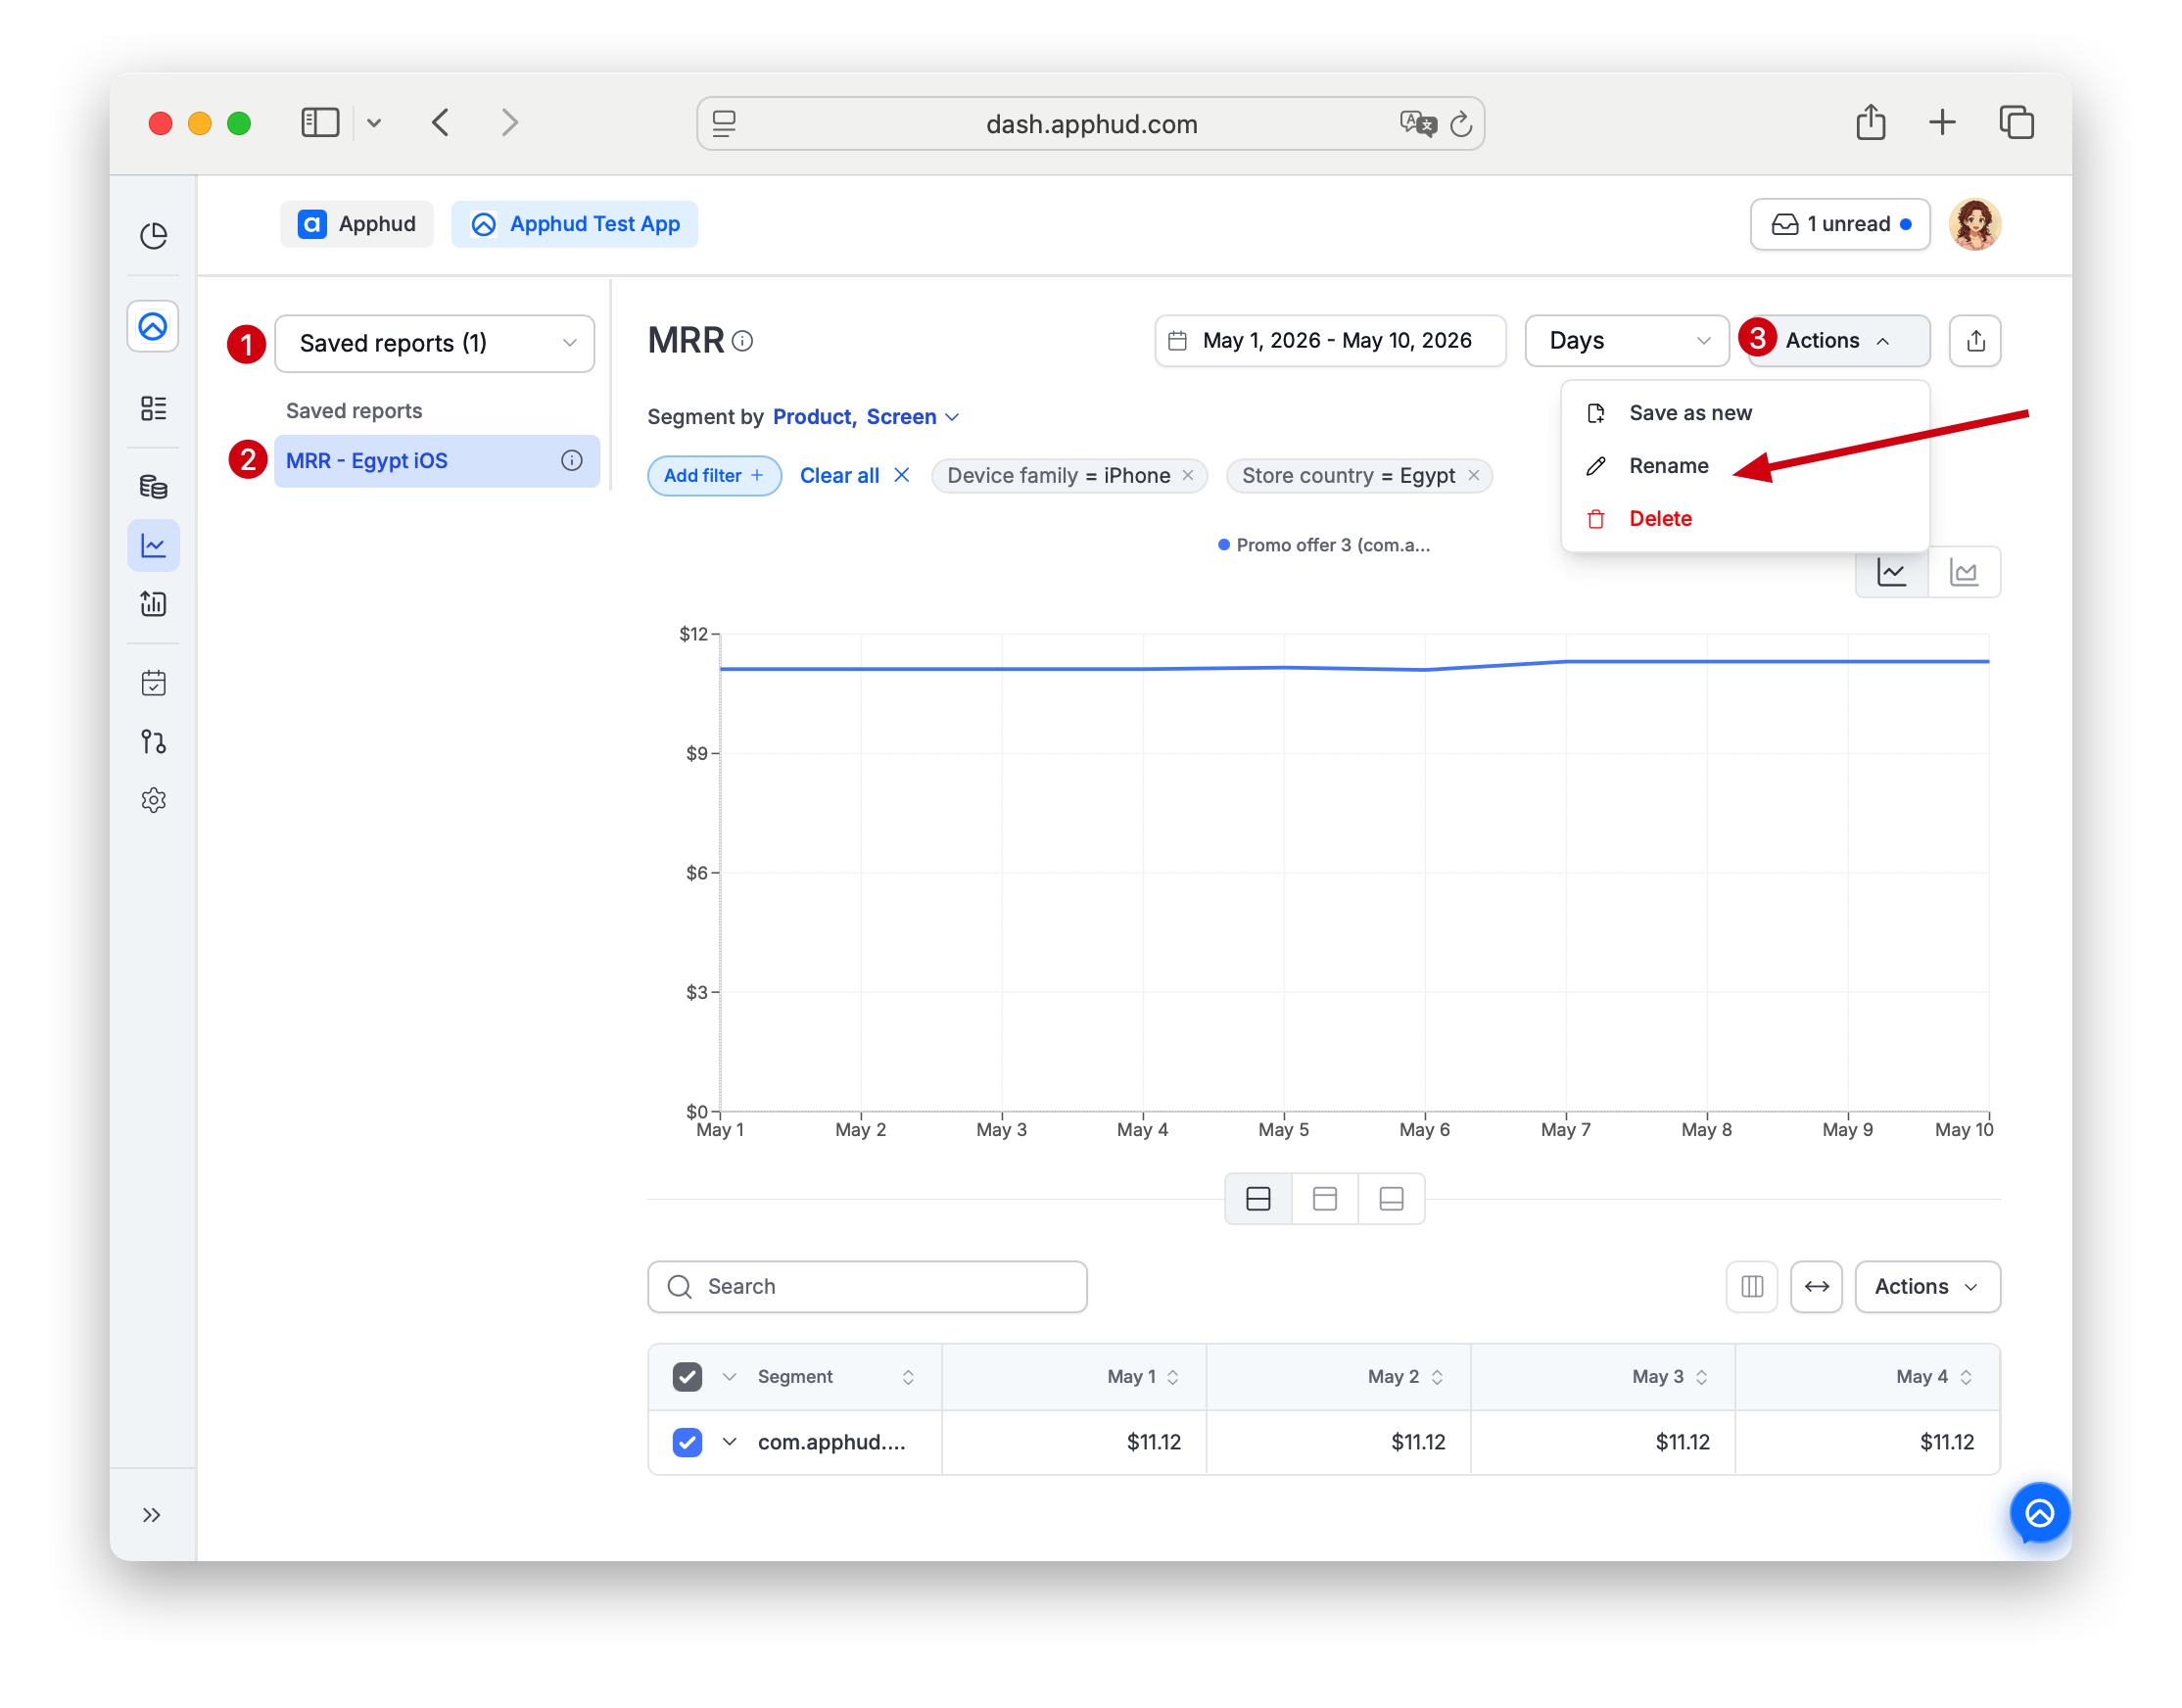Toggle Safari sidebar
Viewport: 2182px width, 1708px height.
click(320, 123)
